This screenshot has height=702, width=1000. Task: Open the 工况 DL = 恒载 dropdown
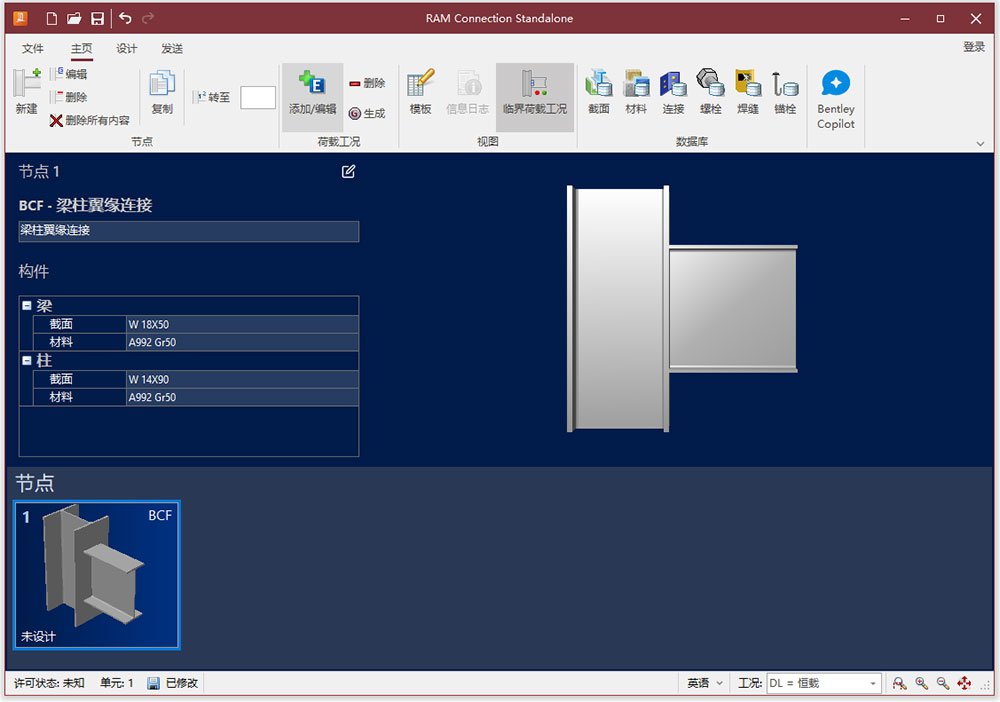pos(823,683)
